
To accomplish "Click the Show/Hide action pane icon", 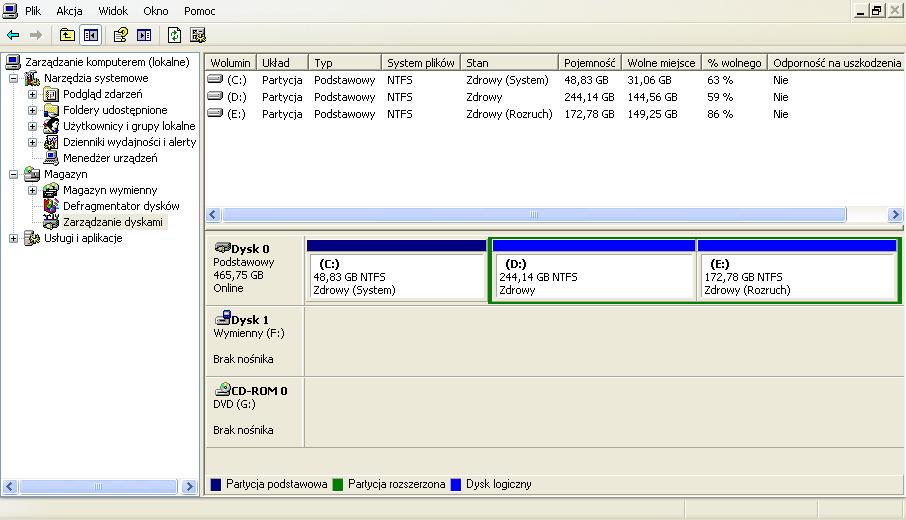I will [x=144, y=35].
